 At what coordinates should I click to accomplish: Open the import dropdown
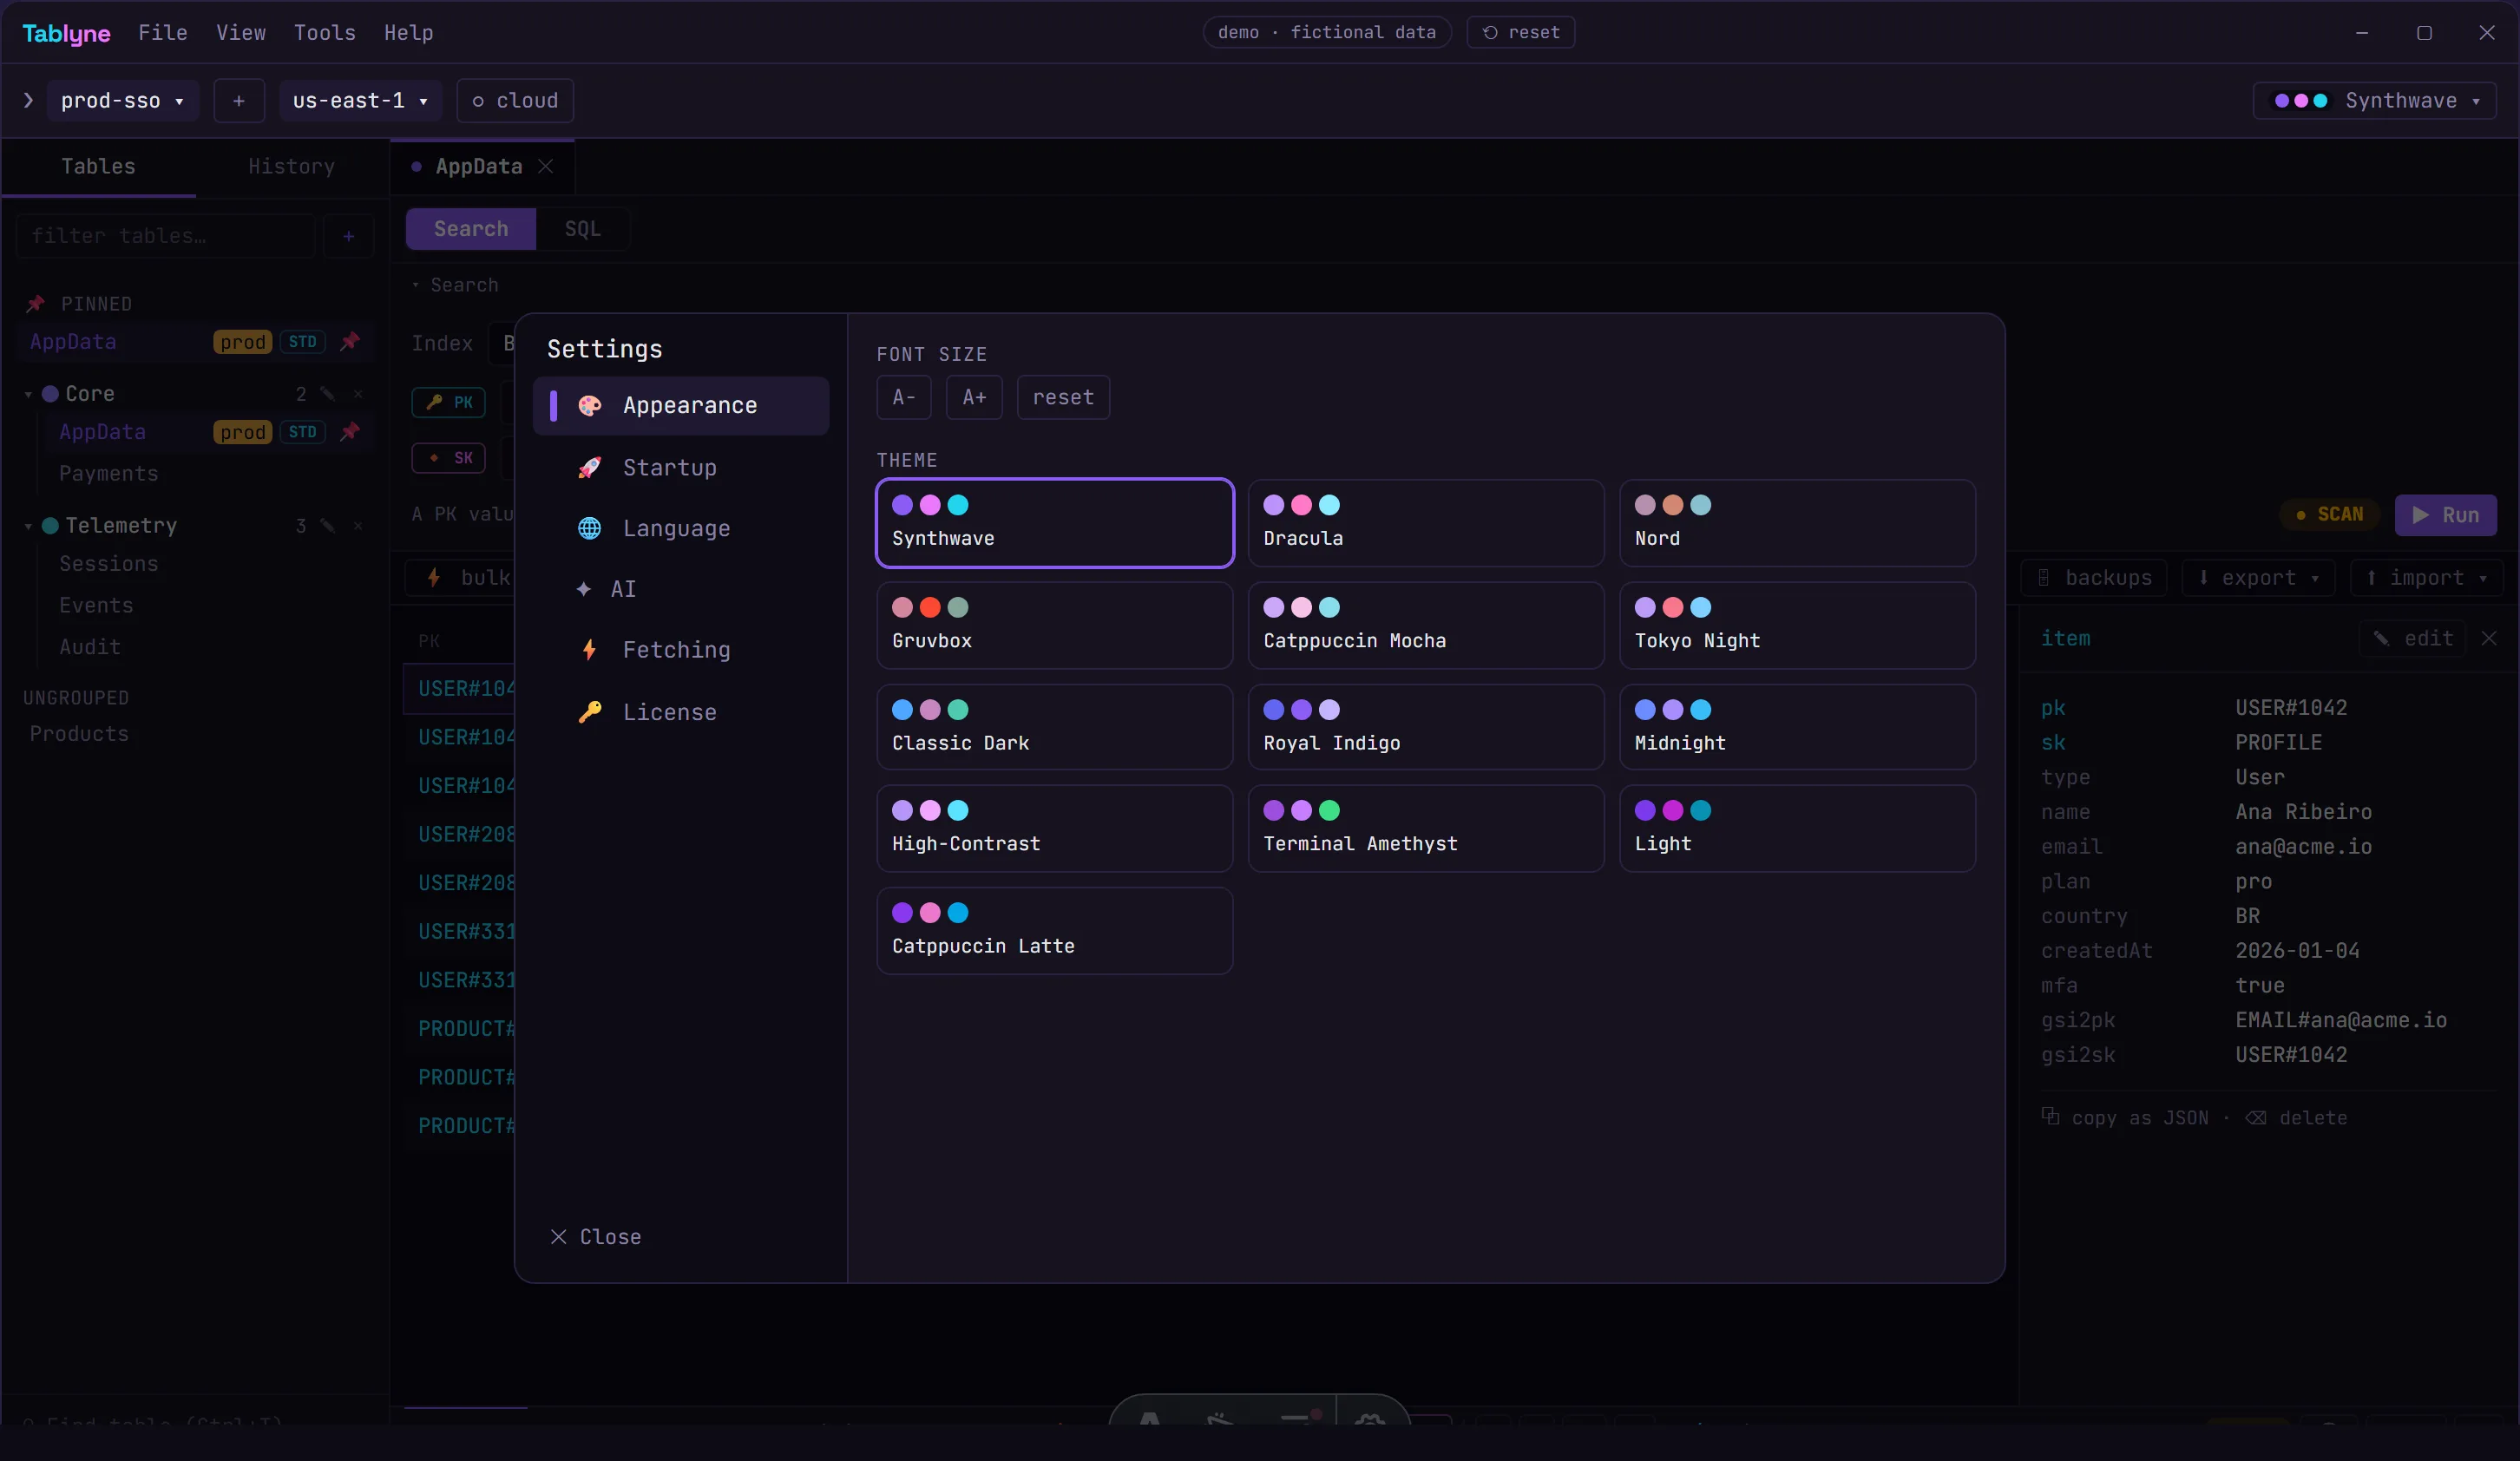click(2426, 578)
